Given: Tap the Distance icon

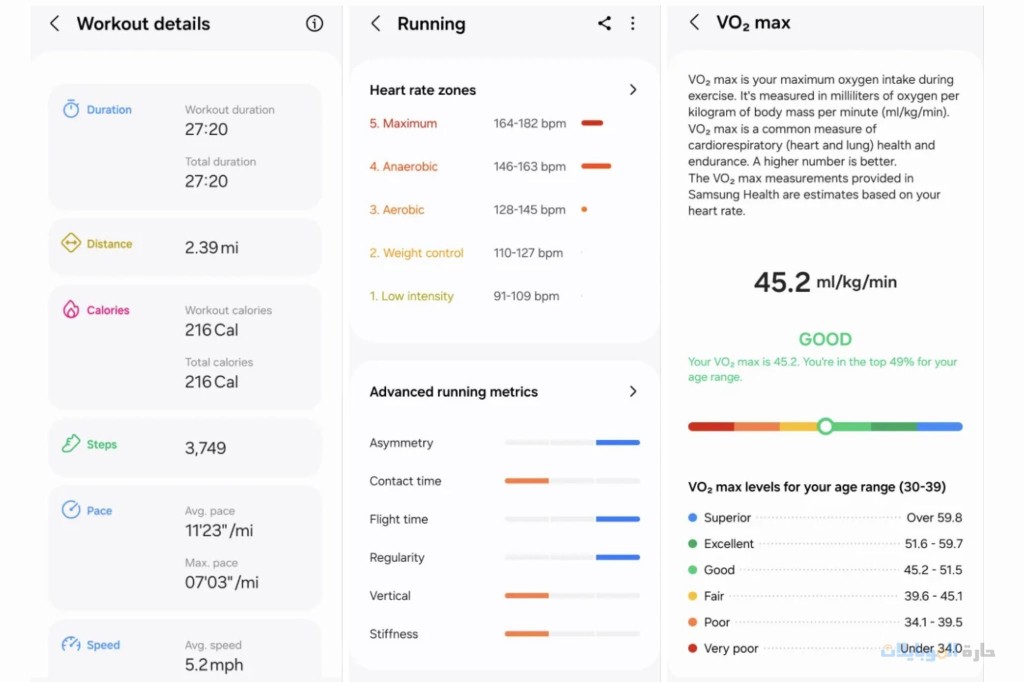Looking at the screenshot, I should pos(71,243).
